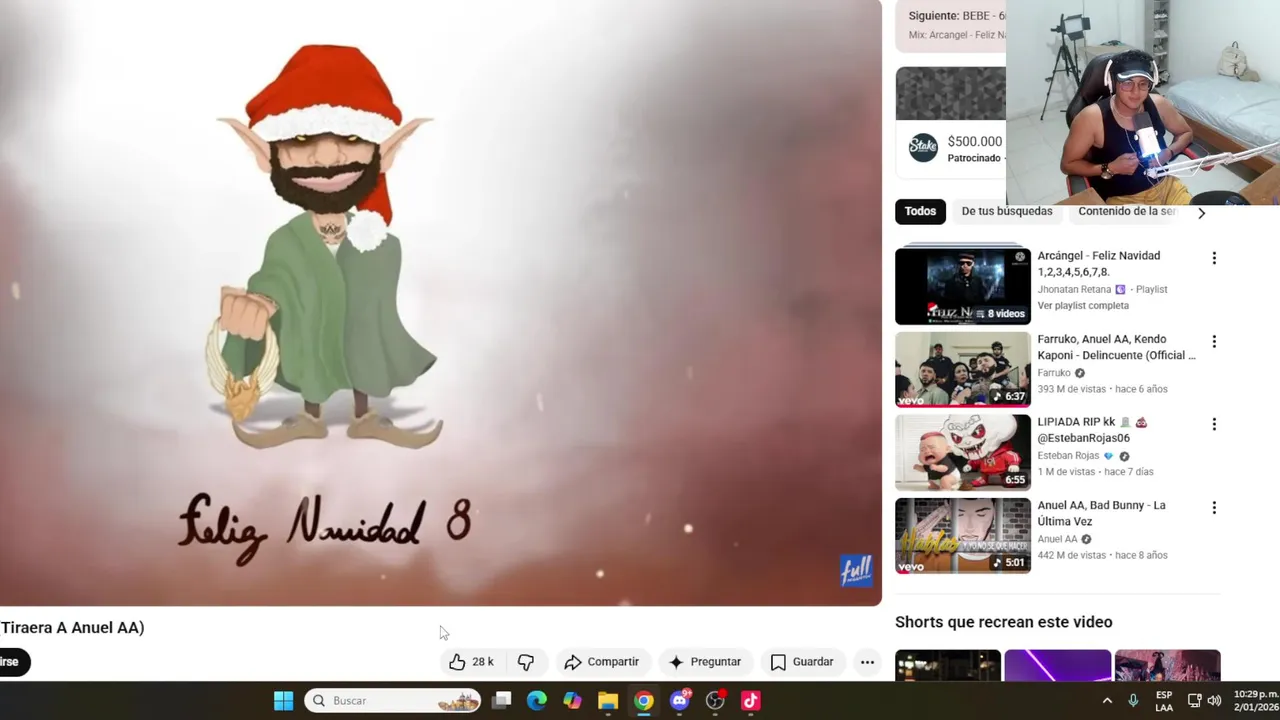Open the first Shorts thumbnail
The width and height of the screenshot is (1280, 720).
[947, 666]
